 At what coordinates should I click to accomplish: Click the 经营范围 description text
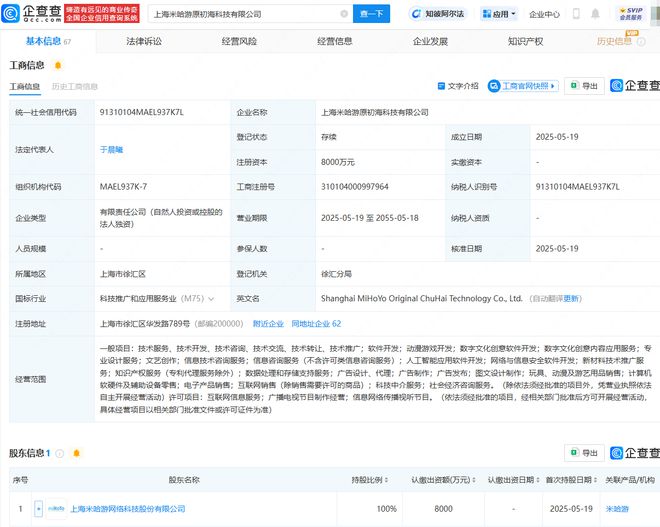pos(375,379)
